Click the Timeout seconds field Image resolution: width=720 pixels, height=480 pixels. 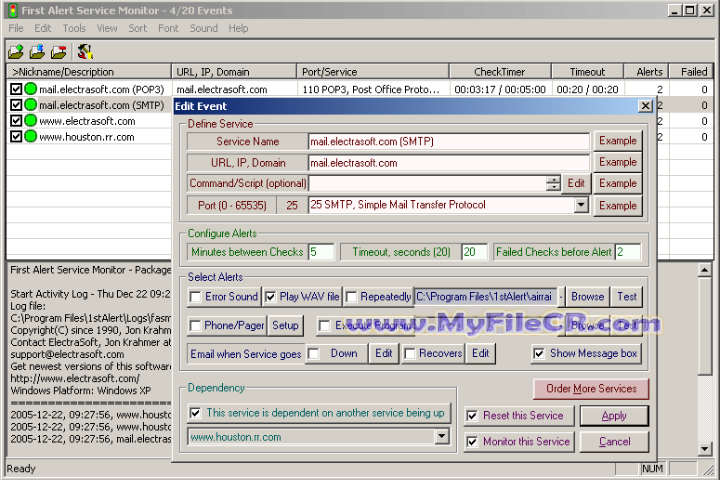(474, 252)
